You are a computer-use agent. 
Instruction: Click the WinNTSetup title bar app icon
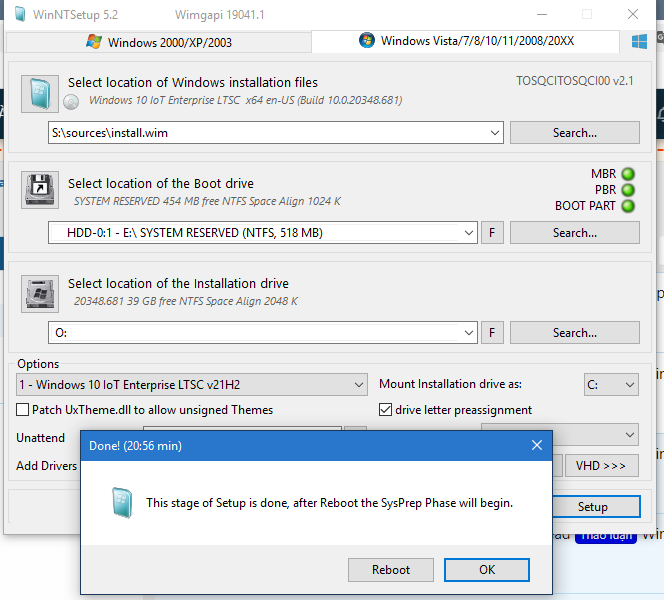pyautogui.click(x=19, y=14)
